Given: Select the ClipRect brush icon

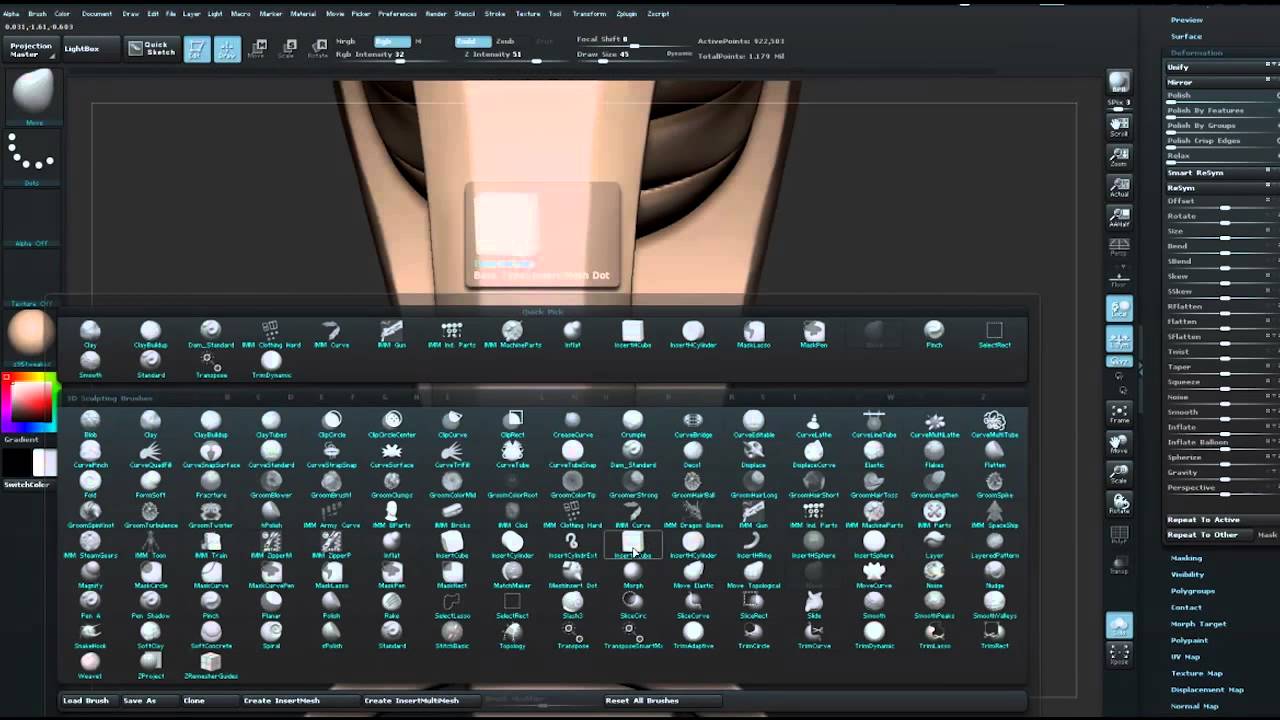Looking at the screenshot, I should coord(512,424).
